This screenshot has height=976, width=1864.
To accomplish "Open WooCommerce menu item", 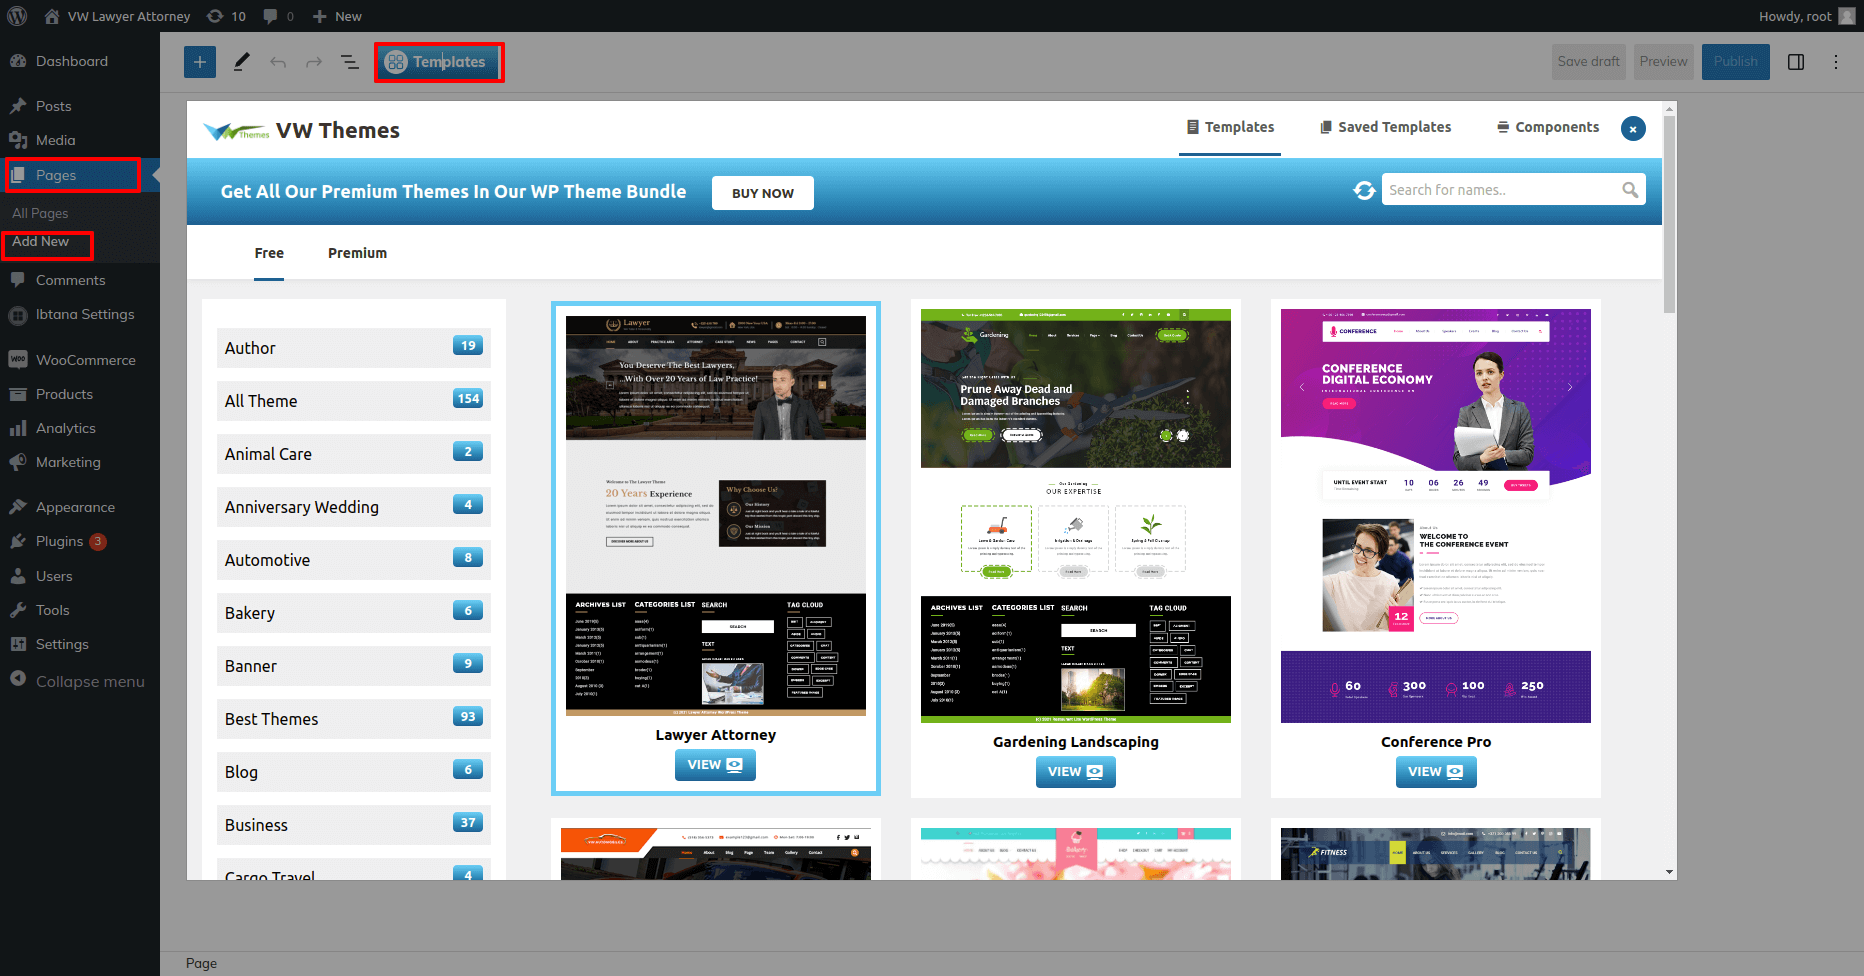I will click(x=80, y=360).
